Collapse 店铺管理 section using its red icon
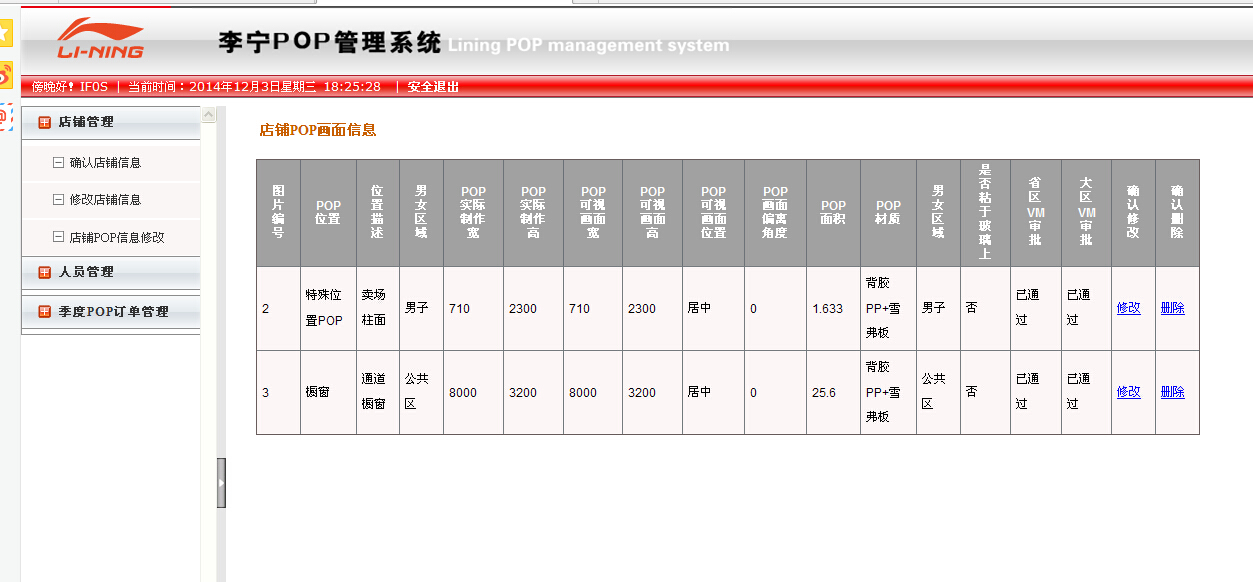This screenshot has width=1253, height=582. click(44, 122)
